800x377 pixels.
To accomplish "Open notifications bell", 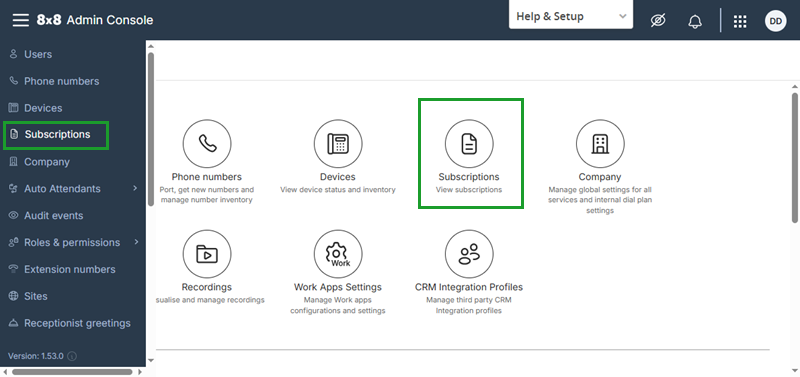I will [x=695, y=21].
